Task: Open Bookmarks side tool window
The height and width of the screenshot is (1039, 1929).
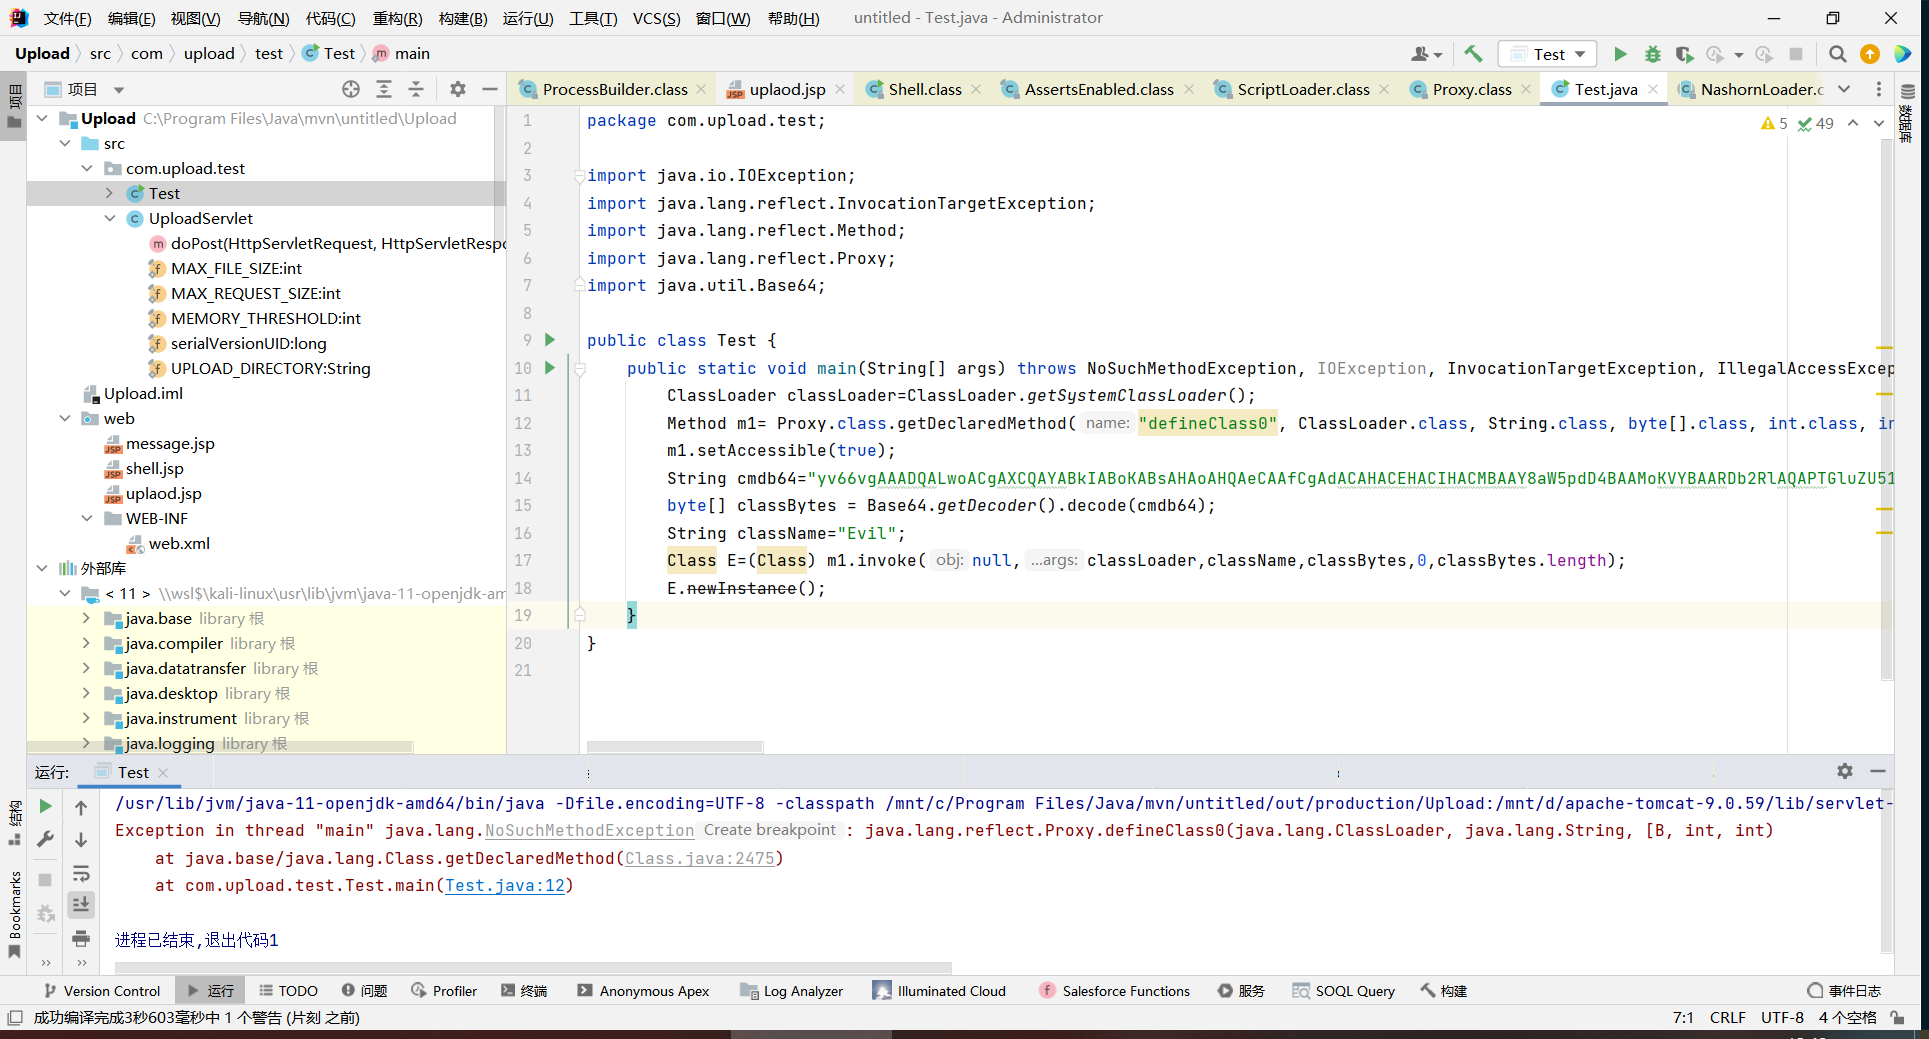Action: coord(14,914)
